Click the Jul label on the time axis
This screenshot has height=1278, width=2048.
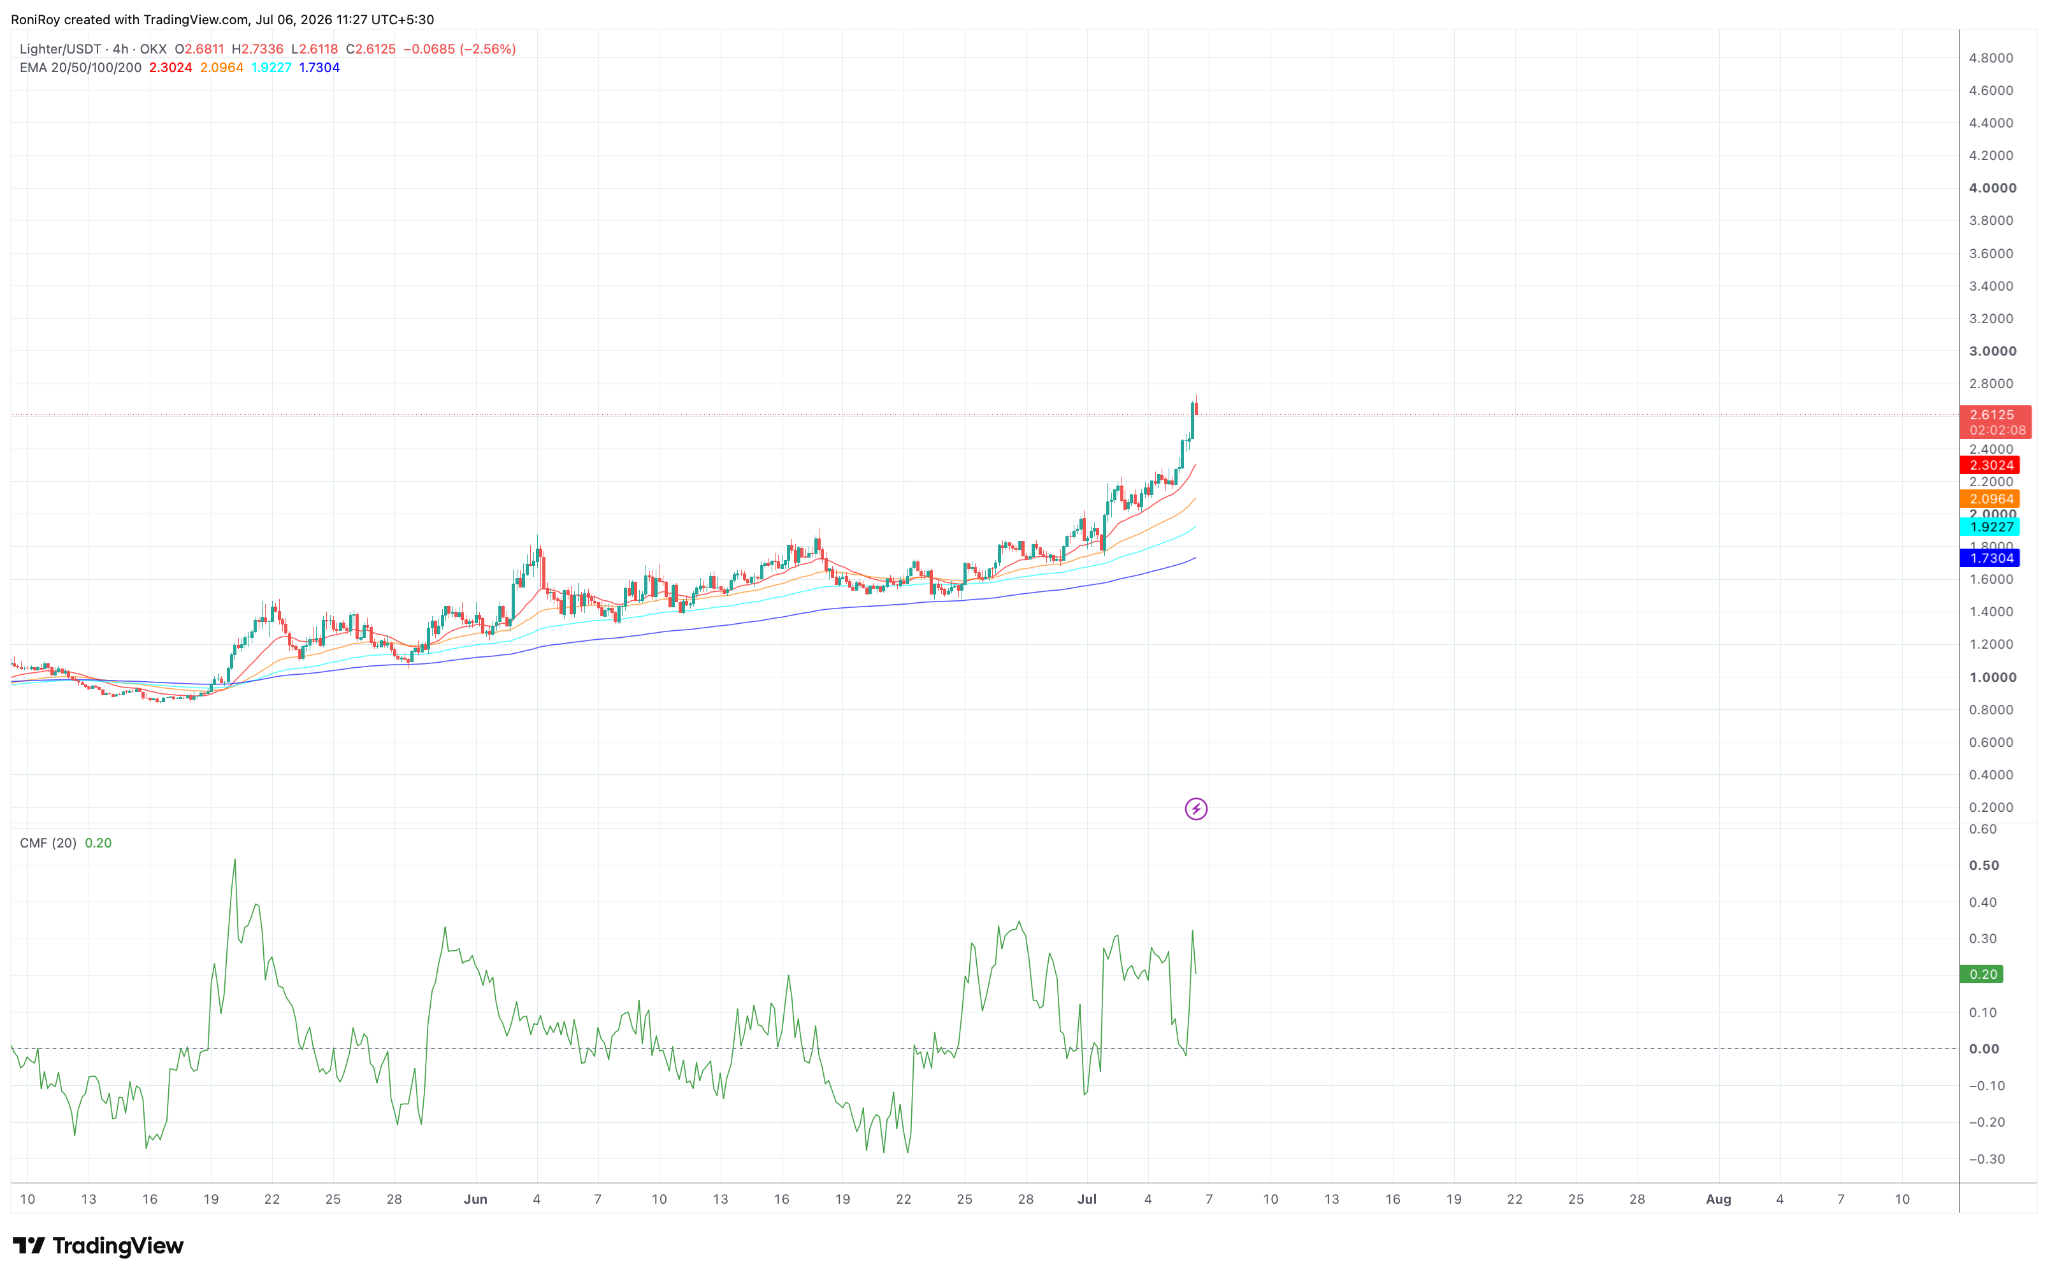1087,1199
